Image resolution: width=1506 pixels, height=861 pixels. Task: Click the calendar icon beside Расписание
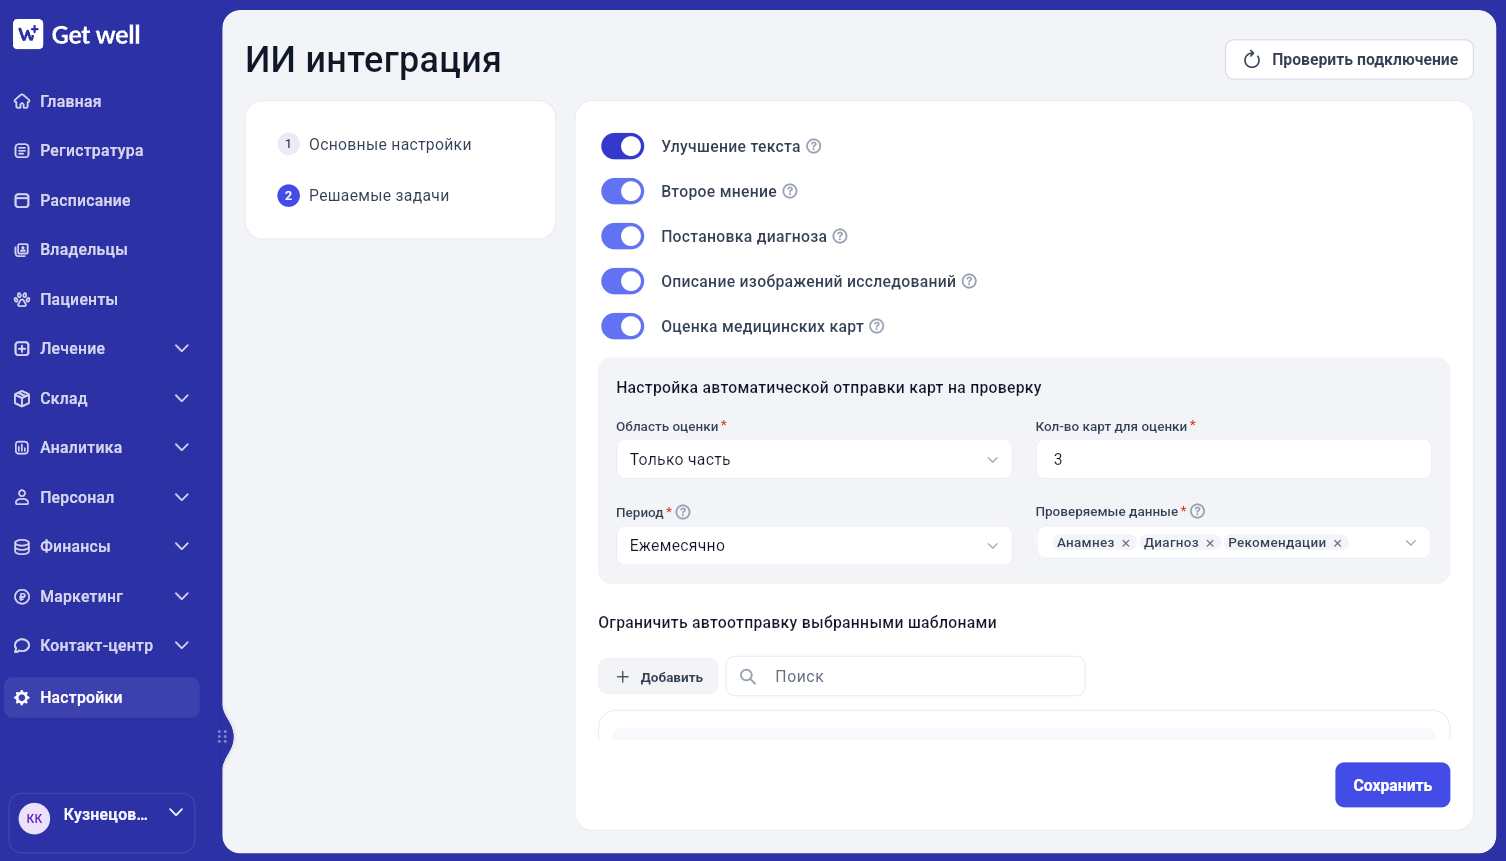tap(22, 200)
